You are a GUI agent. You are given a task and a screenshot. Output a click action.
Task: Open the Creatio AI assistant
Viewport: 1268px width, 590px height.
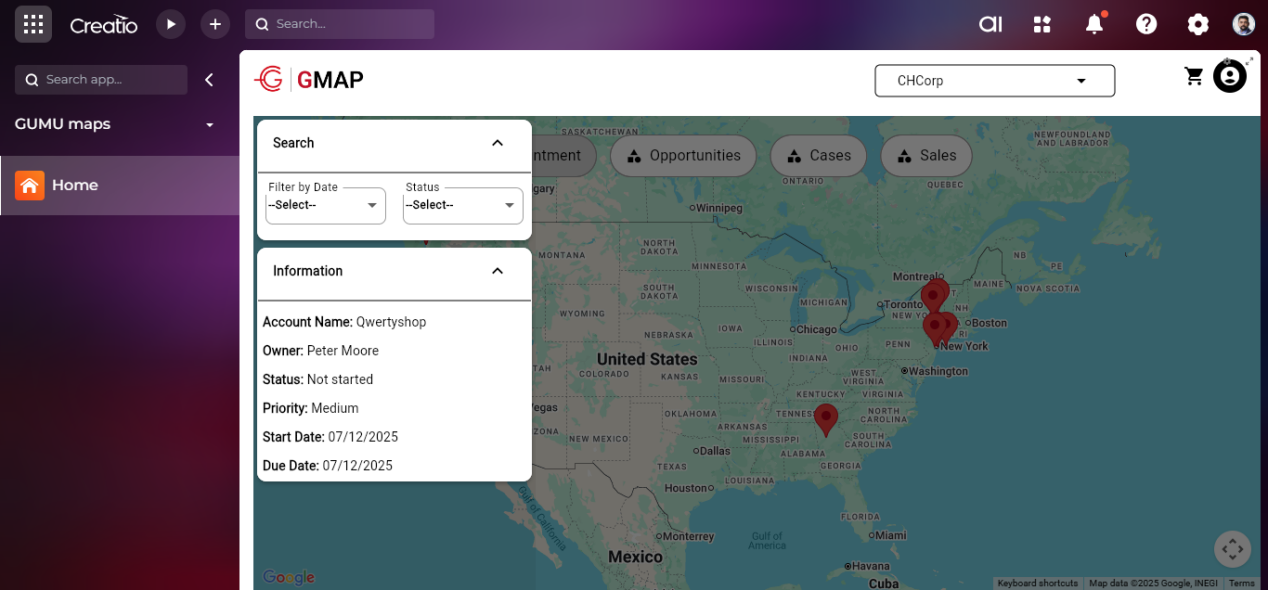point(990,24)
